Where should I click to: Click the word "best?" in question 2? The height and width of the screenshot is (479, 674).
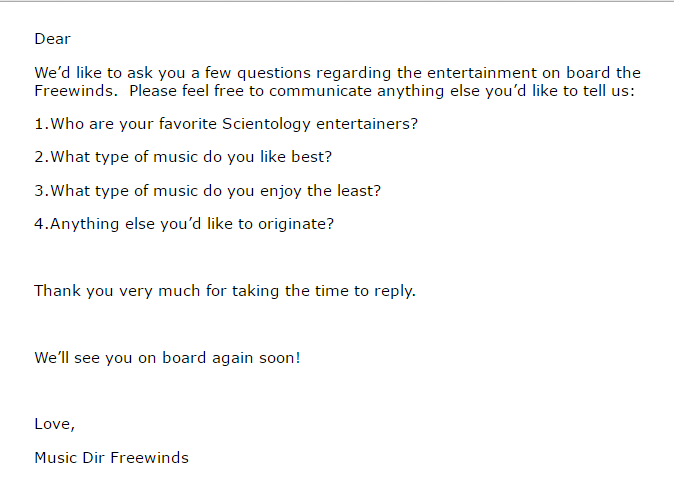(x=312, y=157)
